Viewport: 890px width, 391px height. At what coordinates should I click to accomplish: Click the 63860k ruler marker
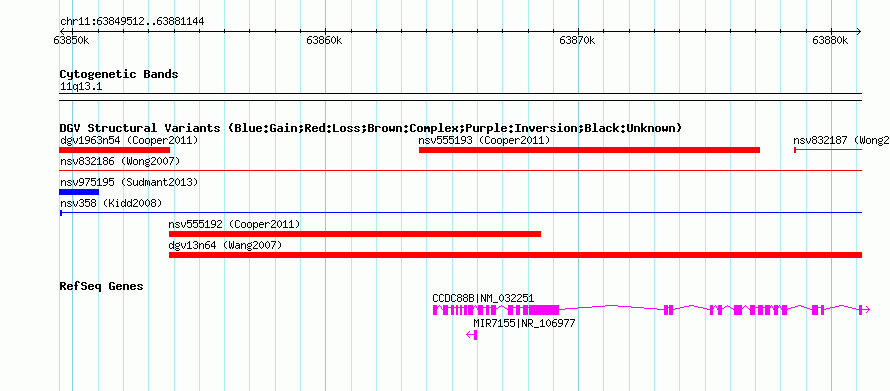(x=324, y=40)
